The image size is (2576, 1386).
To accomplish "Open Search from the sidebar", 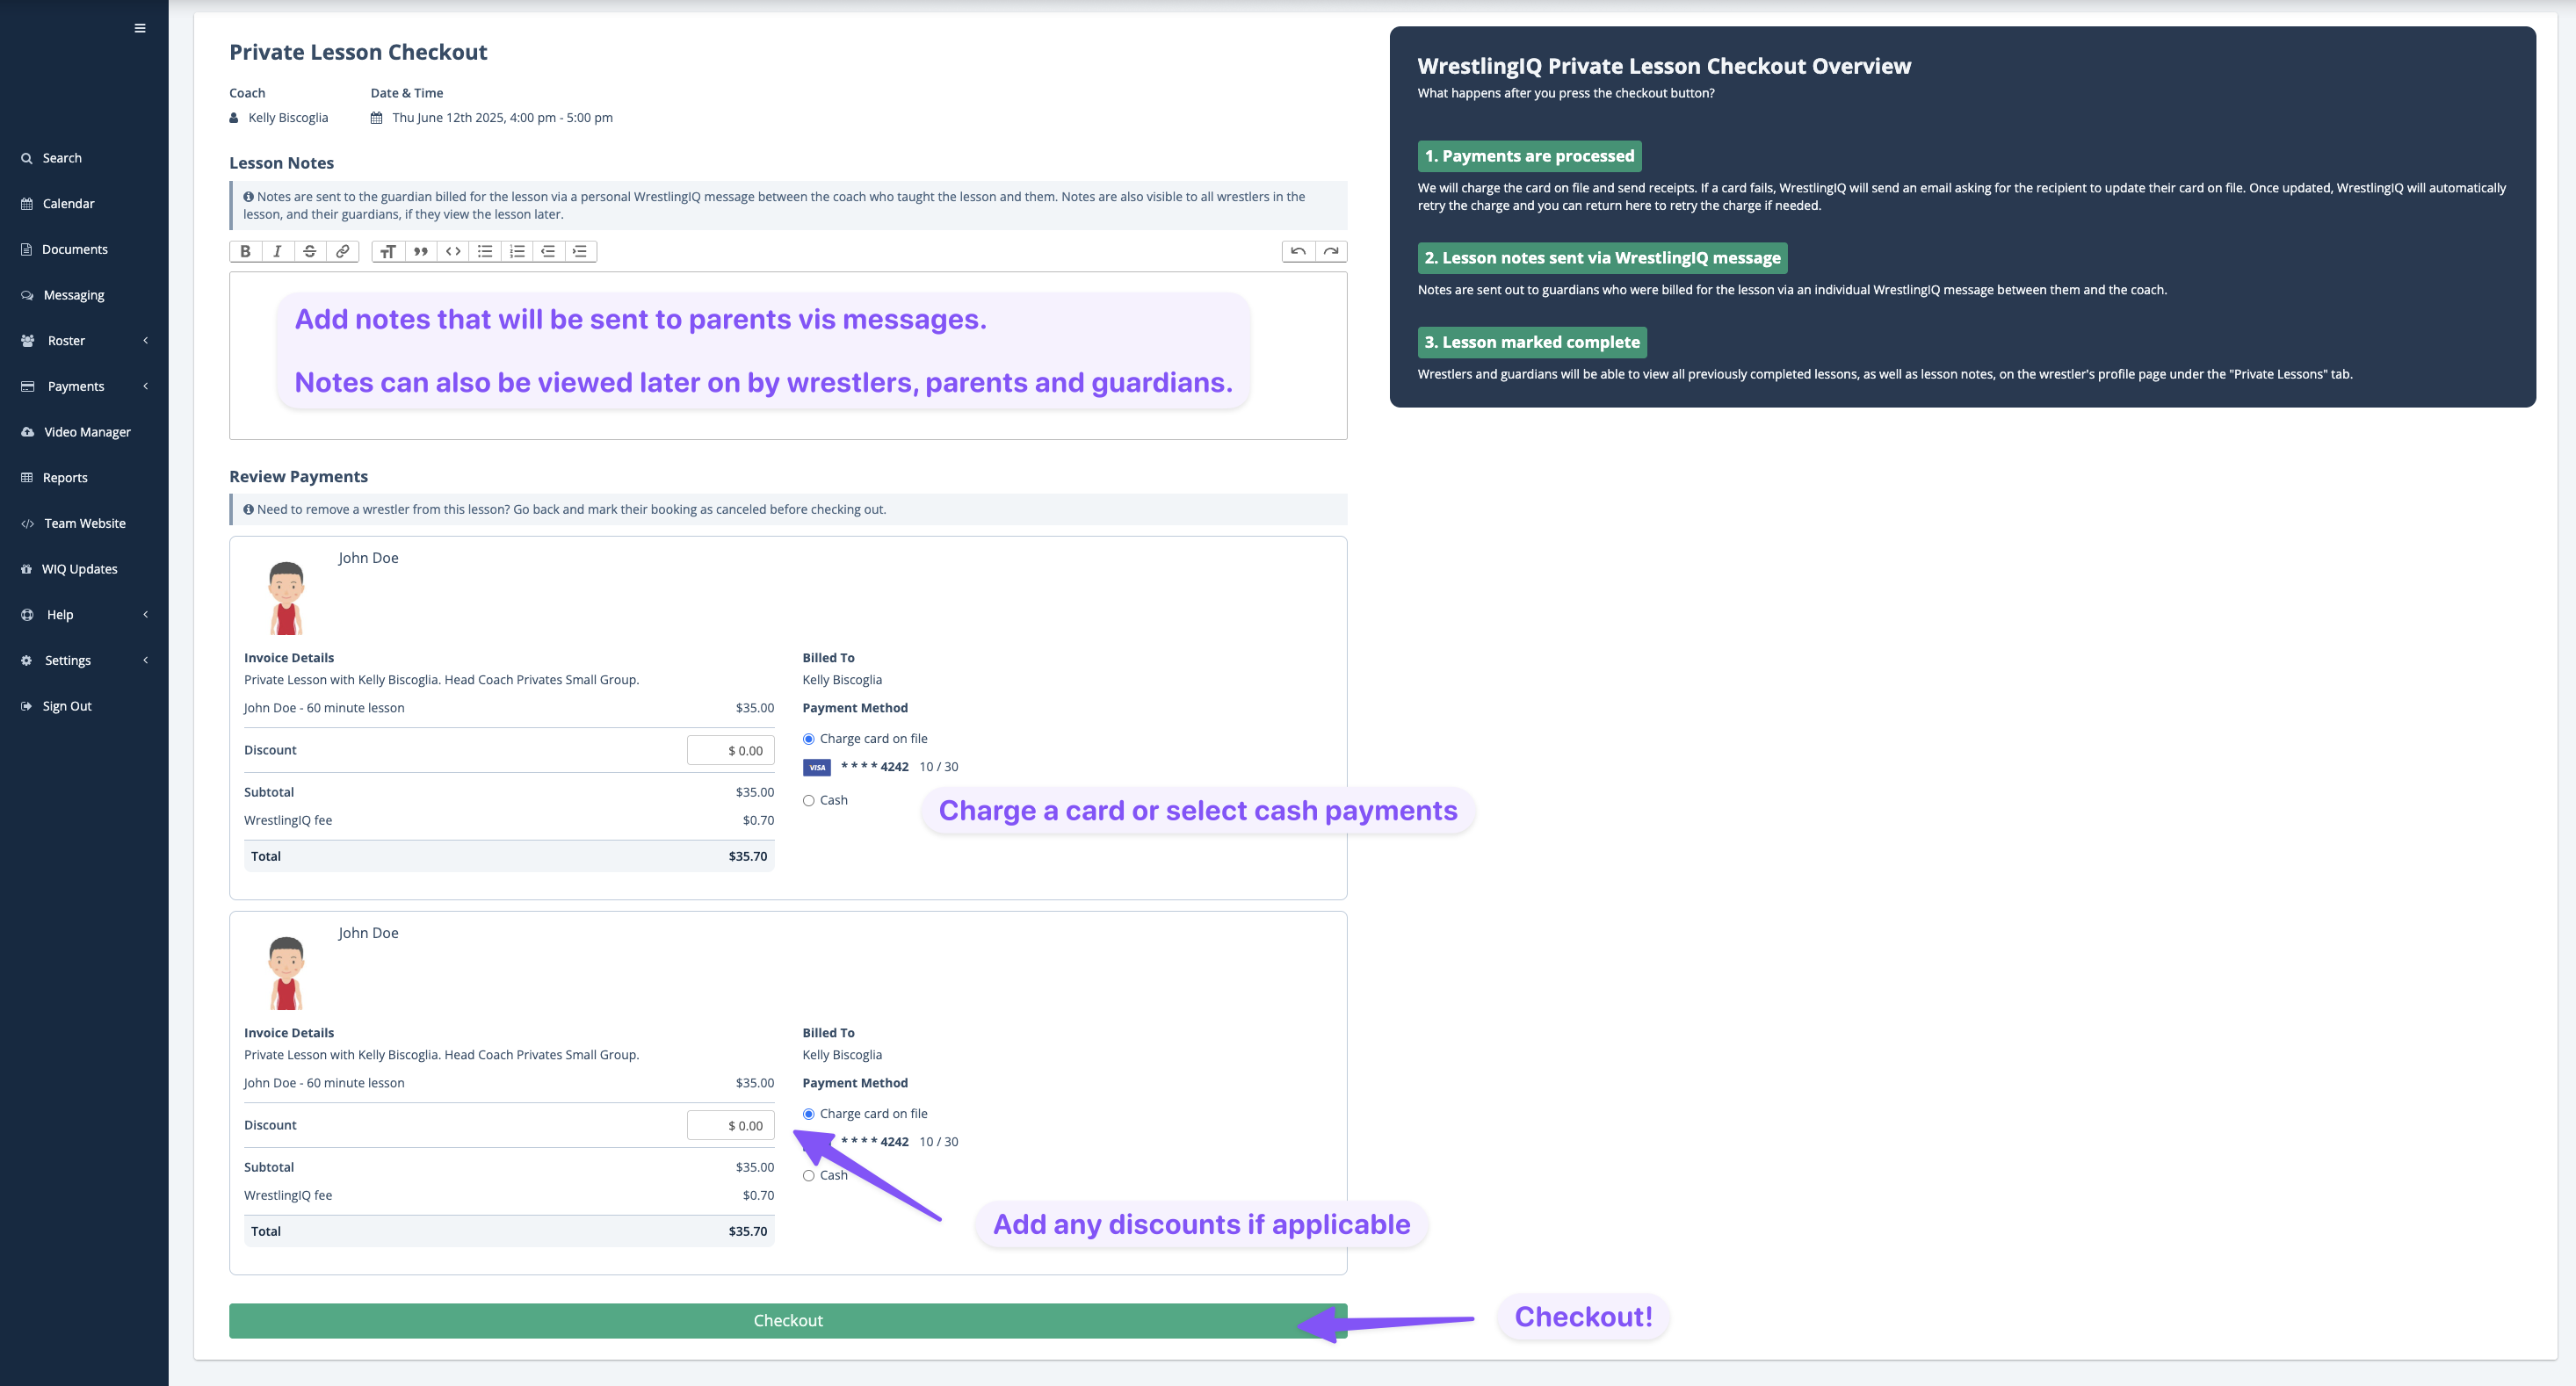I will click(62, 158).
